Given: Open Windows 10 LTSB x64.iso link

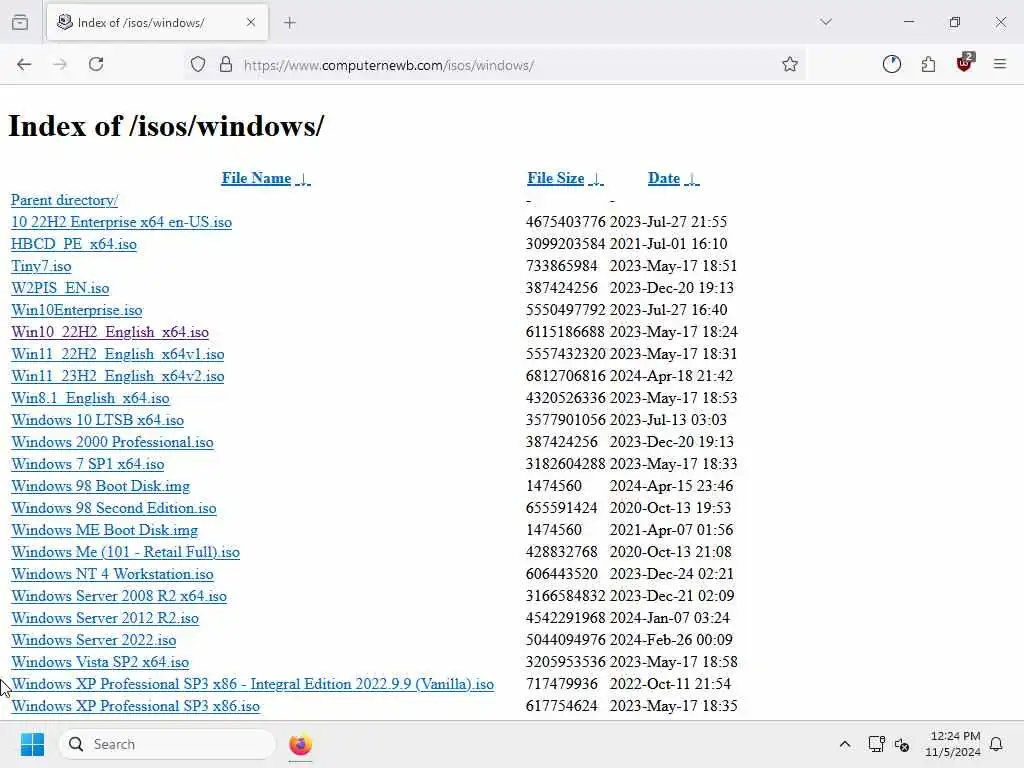Looking at the screenshot, I should point(97,420).
